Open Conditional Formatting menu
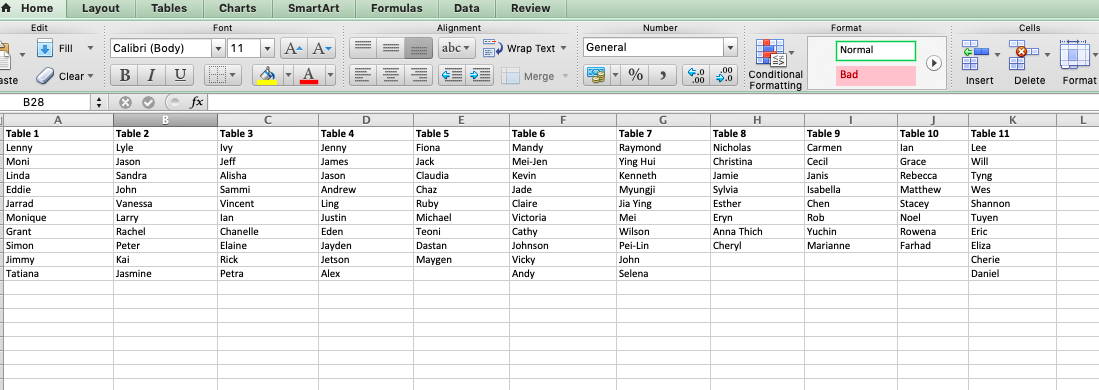This screenshot has width=1099, height=390. (775, 65)
